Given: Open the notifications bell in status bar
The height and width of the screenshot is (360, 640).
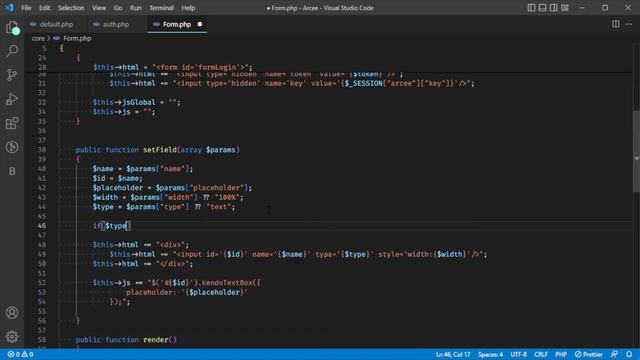Looking at the screenshot, I should coord(629,354).
